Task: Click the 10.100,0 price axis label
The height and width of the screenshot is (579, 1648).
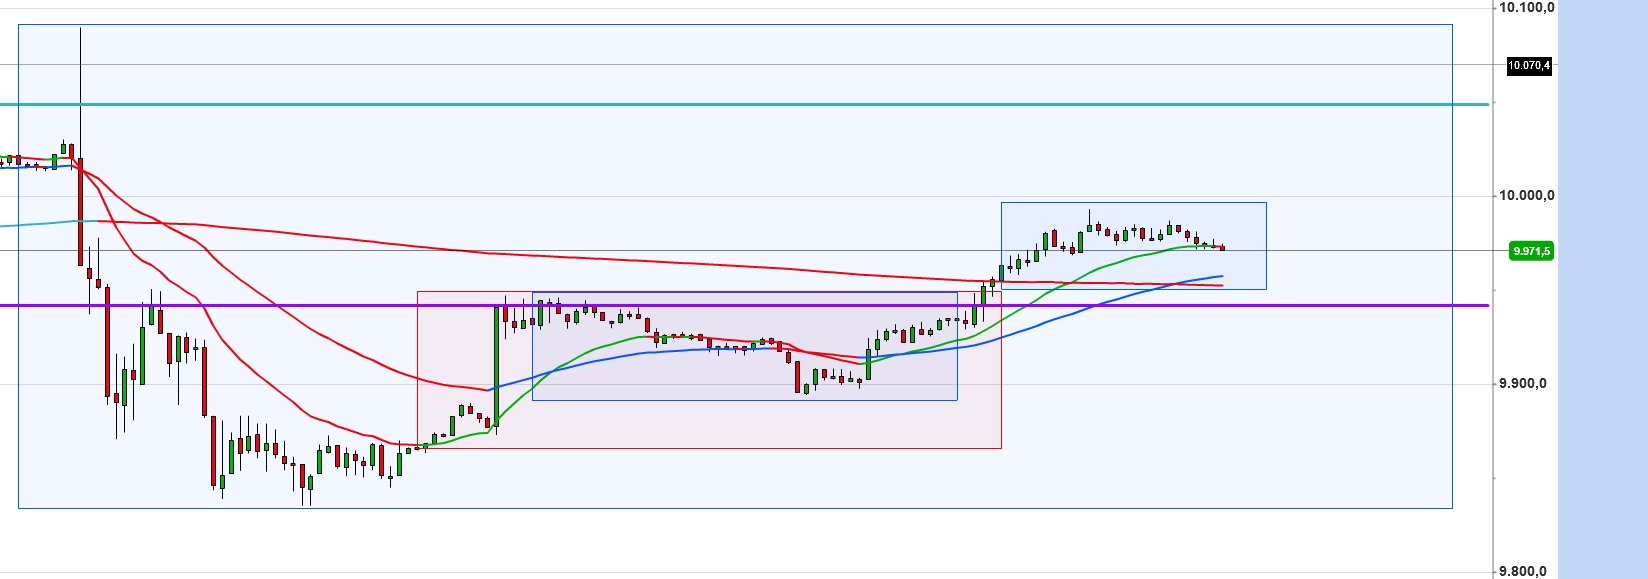Action: tap(1525, 8)
